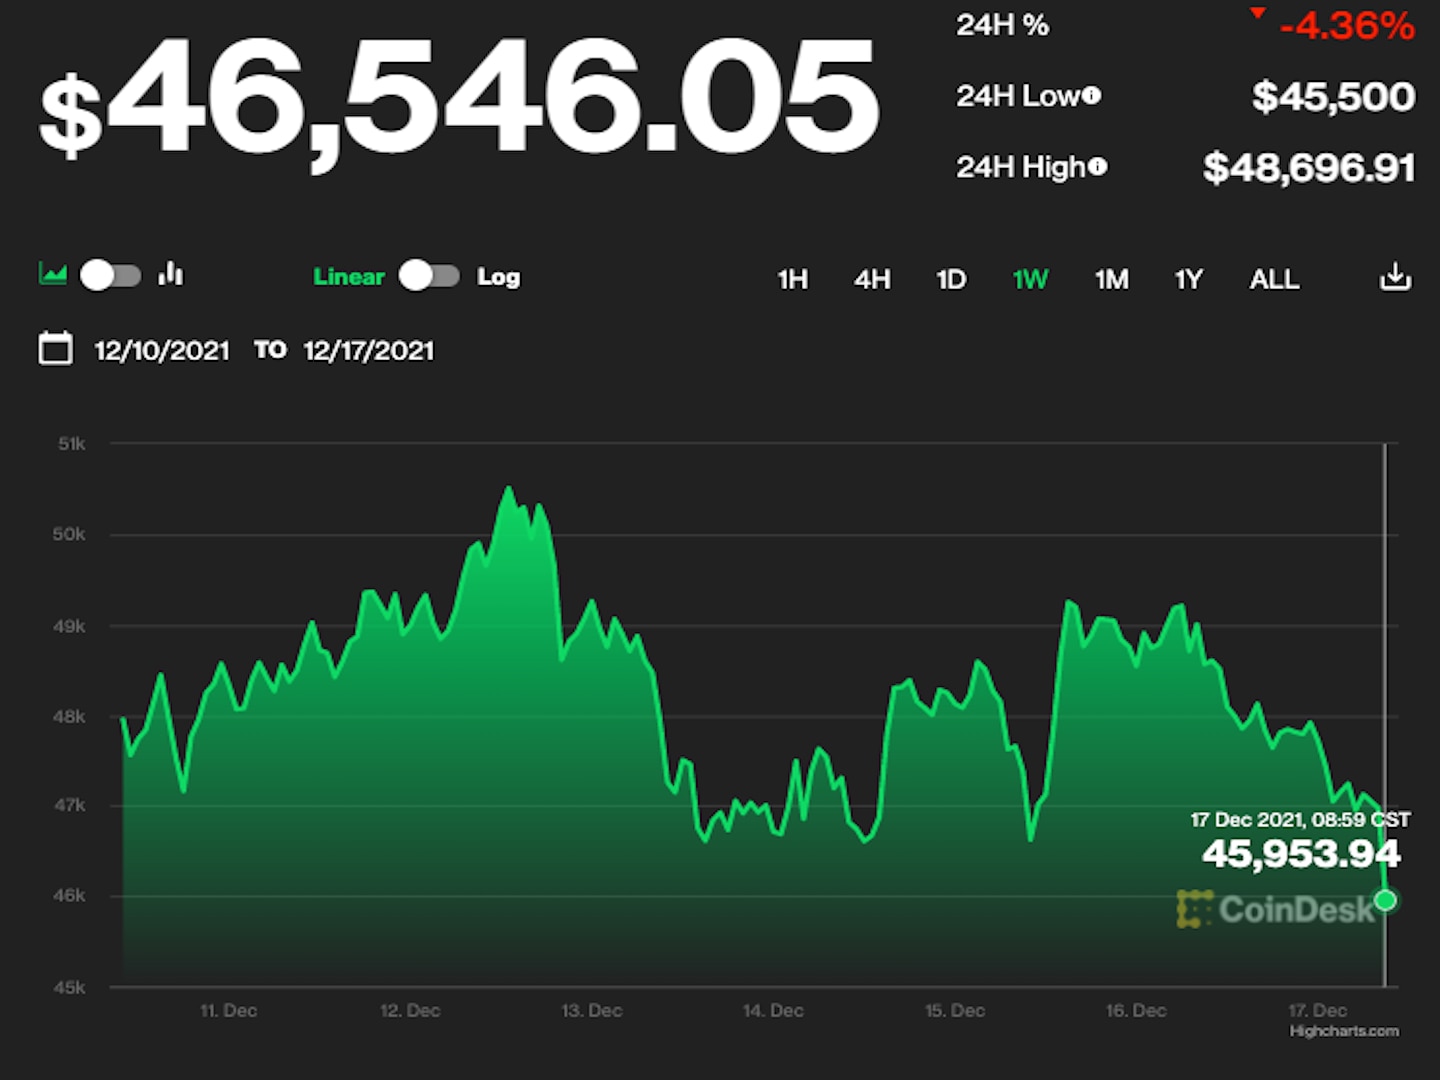
Task: Download chart data via download icon
Action: tap(1395, 277)
